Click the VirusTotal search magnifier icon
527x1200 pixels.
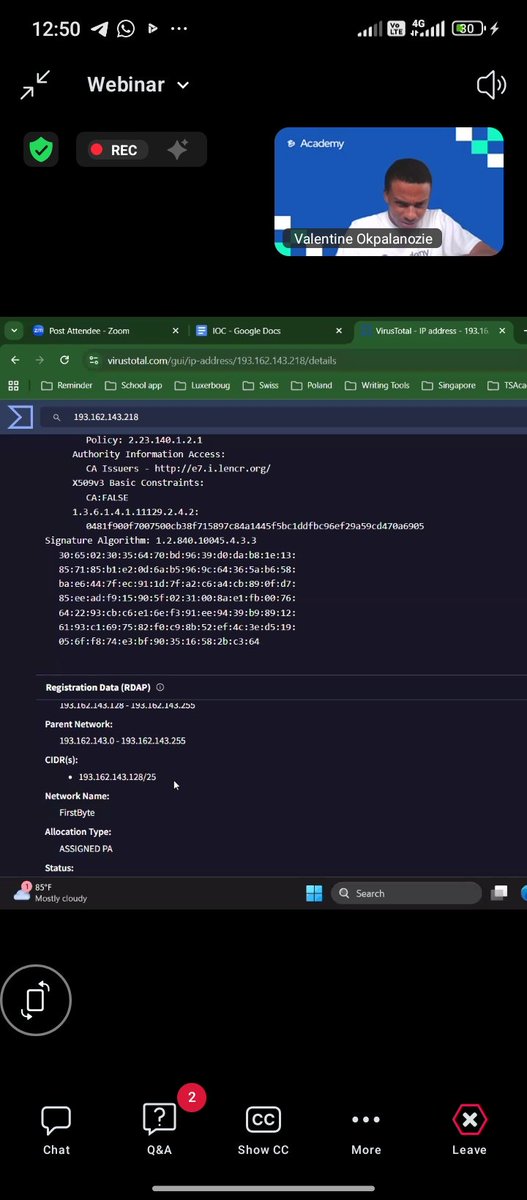tap(57, 417)
